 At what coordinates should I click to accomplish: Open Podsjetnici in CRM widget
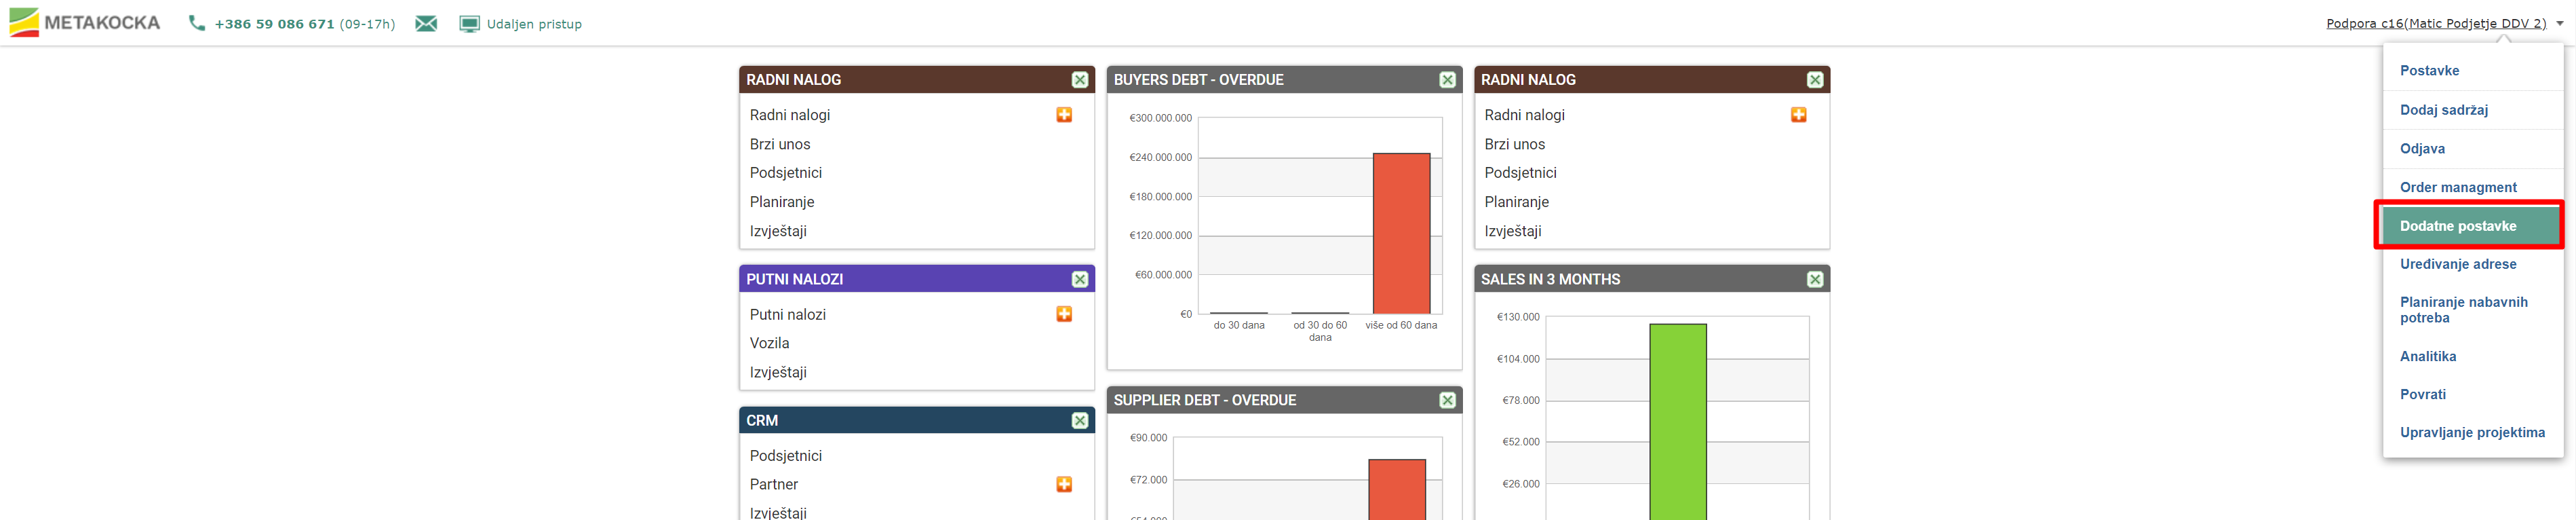pos(786,456)
